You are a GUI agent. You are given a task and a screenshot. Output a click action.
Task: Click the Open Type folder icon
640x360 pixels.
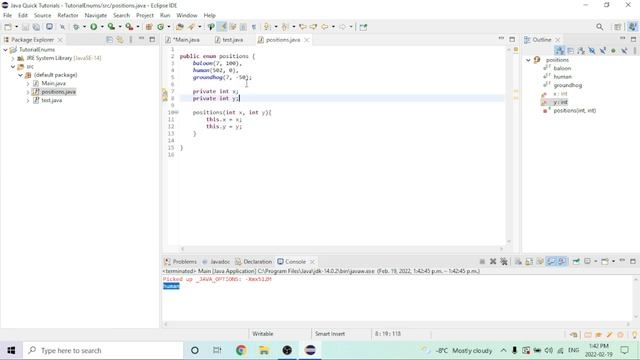(180, 27)
